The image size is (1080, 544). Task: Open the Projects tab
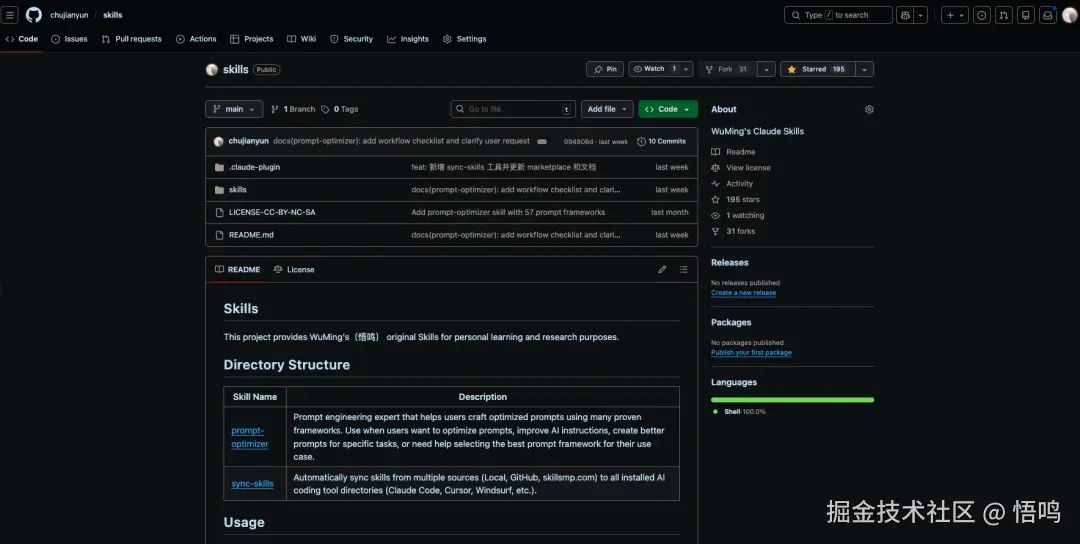click(252, 39)
